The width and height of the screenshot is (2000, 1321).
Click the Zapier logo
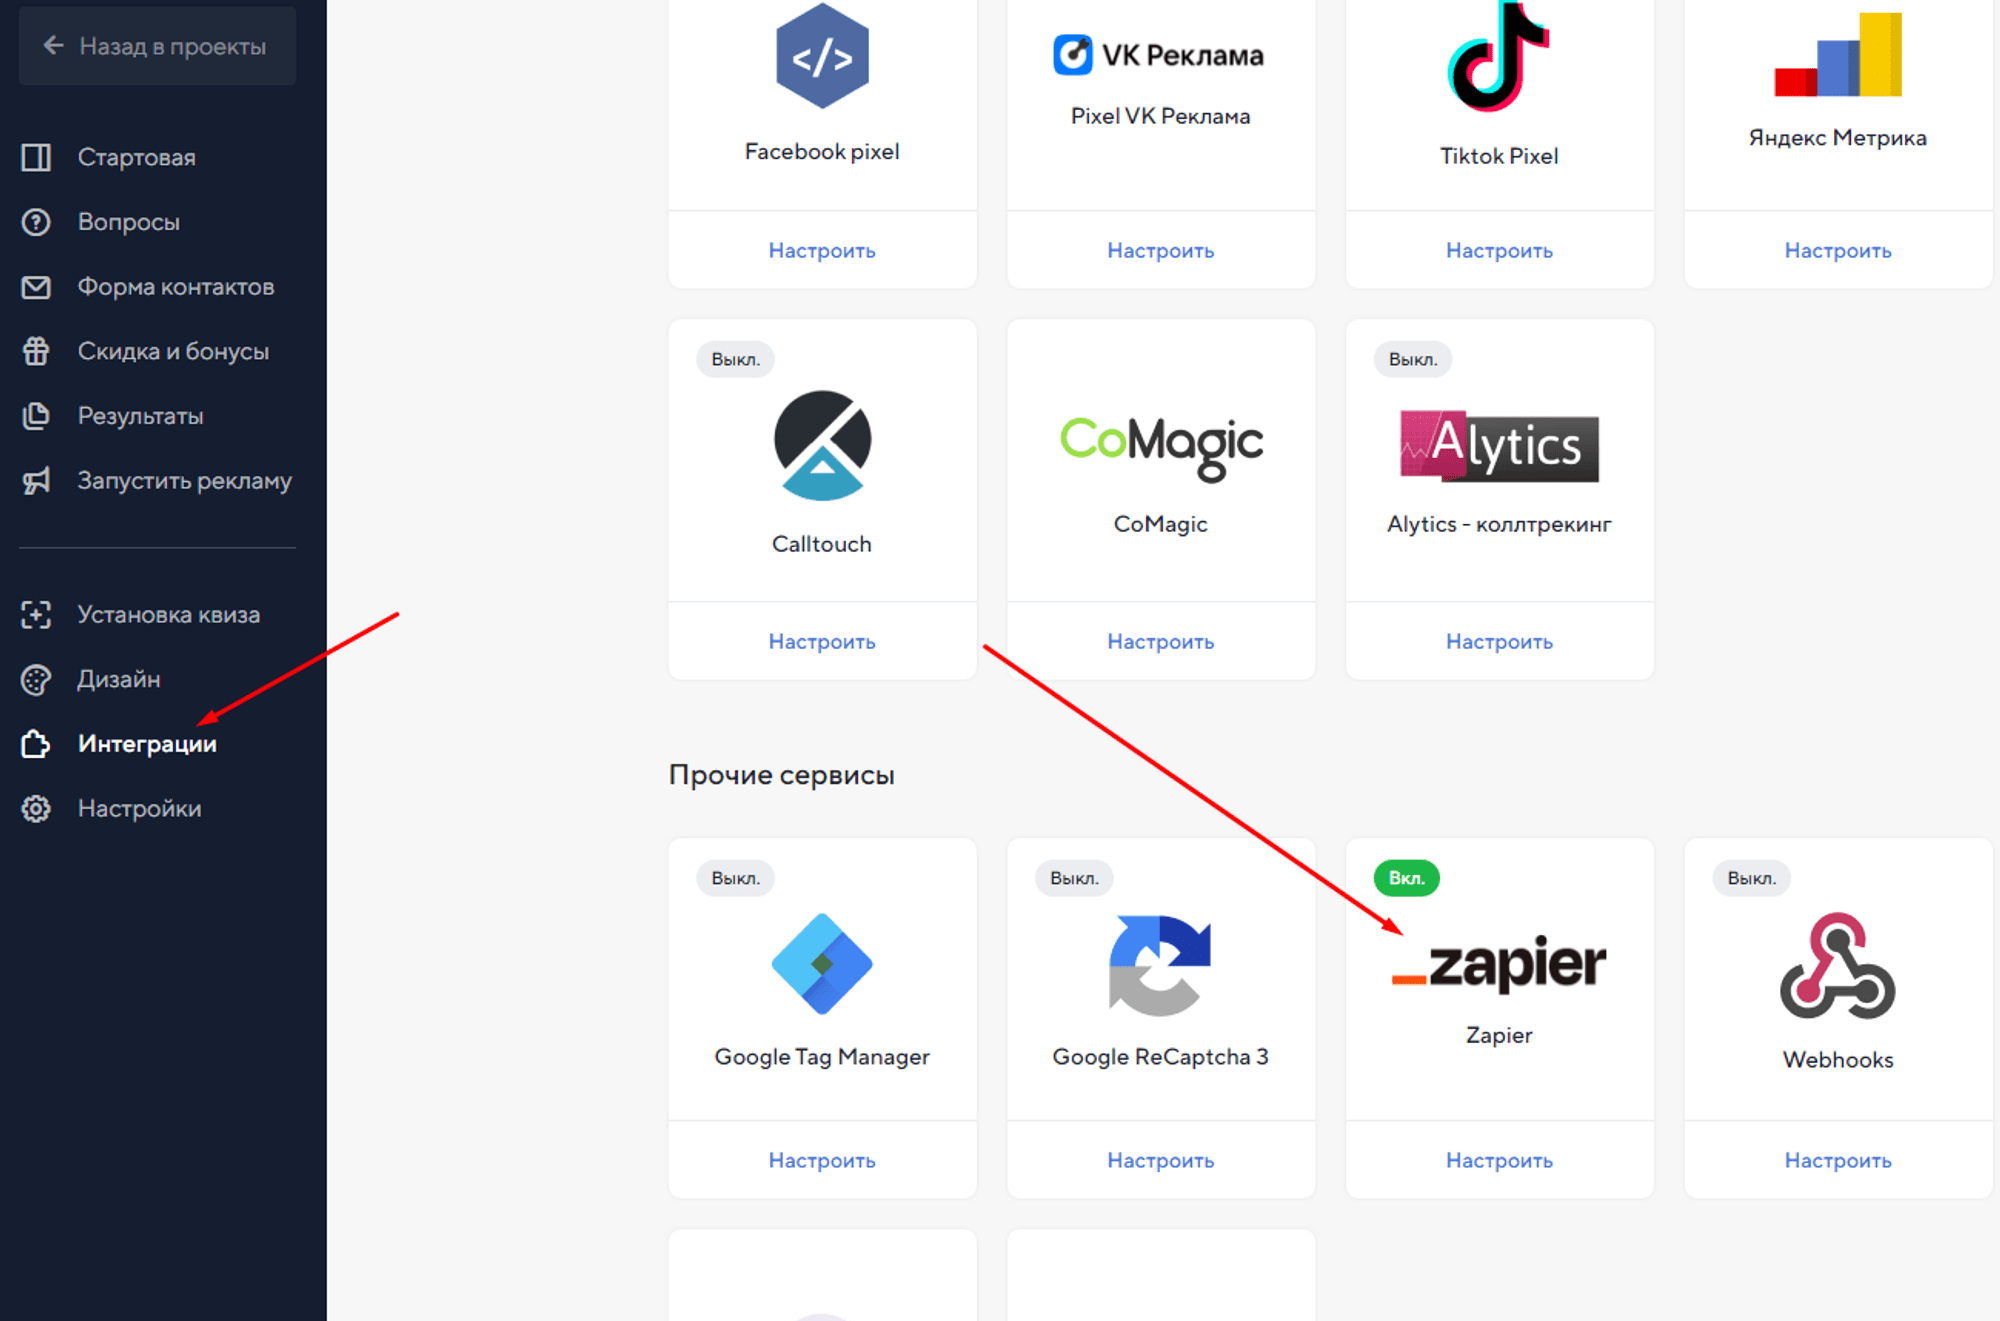[1499, 964]
